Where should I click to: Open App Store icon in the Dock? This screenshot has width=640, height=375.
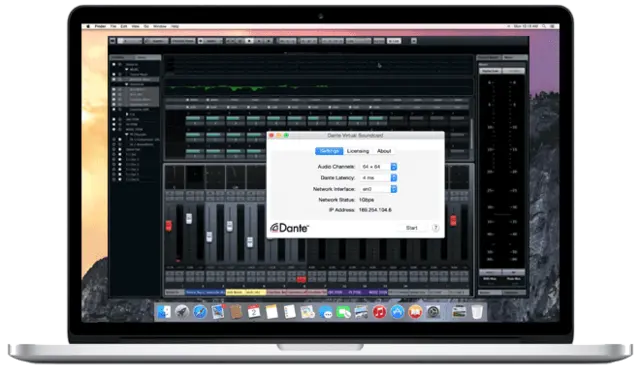pyautogui.click(x=397, y=313)
